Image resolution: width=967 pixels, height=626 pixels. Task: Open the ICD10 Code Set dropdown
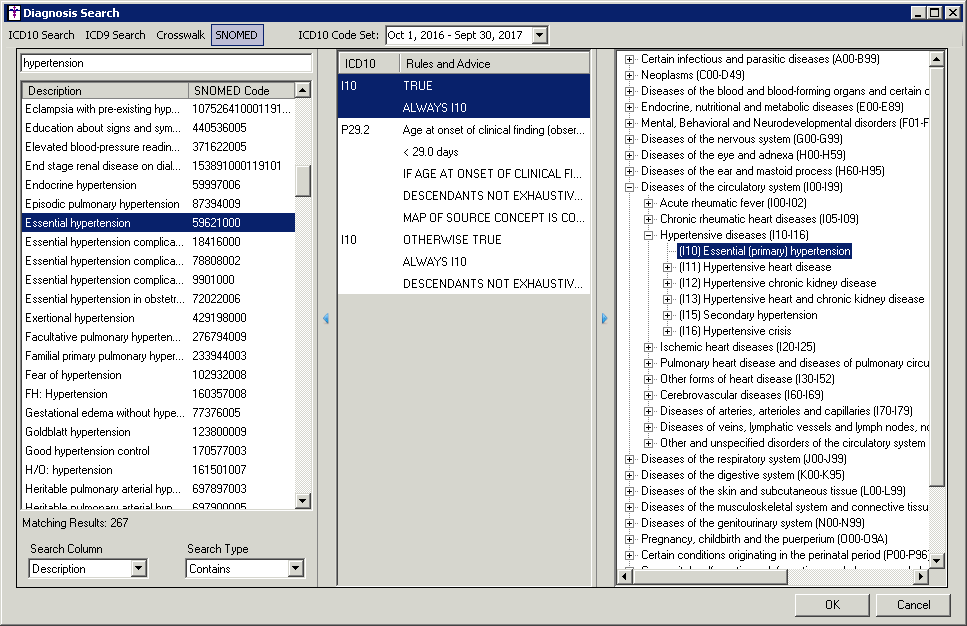pyautogui.click(x=540, y=35)
